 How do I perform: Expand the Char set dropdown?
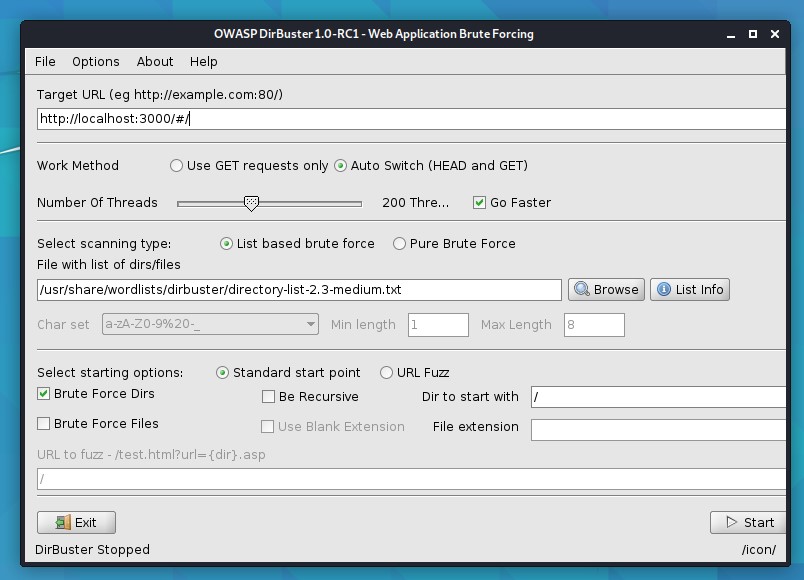tap(310, 324)
